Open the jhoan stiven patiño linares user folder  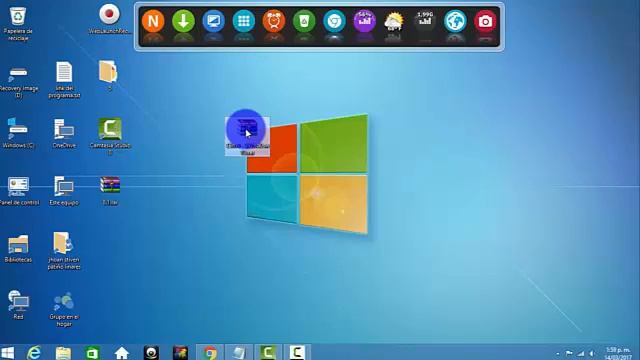click(x=64, y=251)
